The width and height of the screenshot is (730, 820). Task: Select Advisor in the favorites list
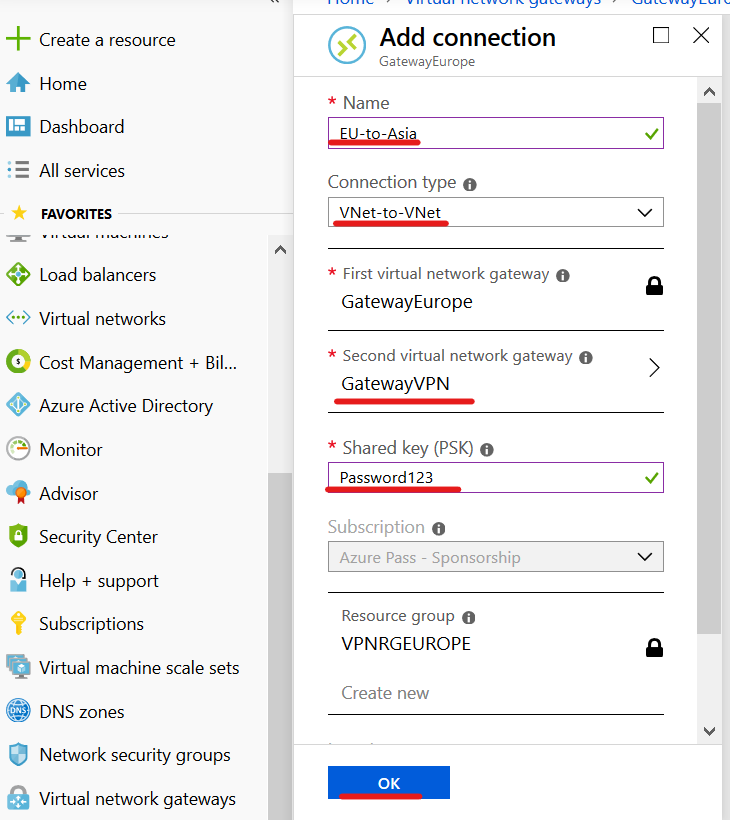click(69, 494)
